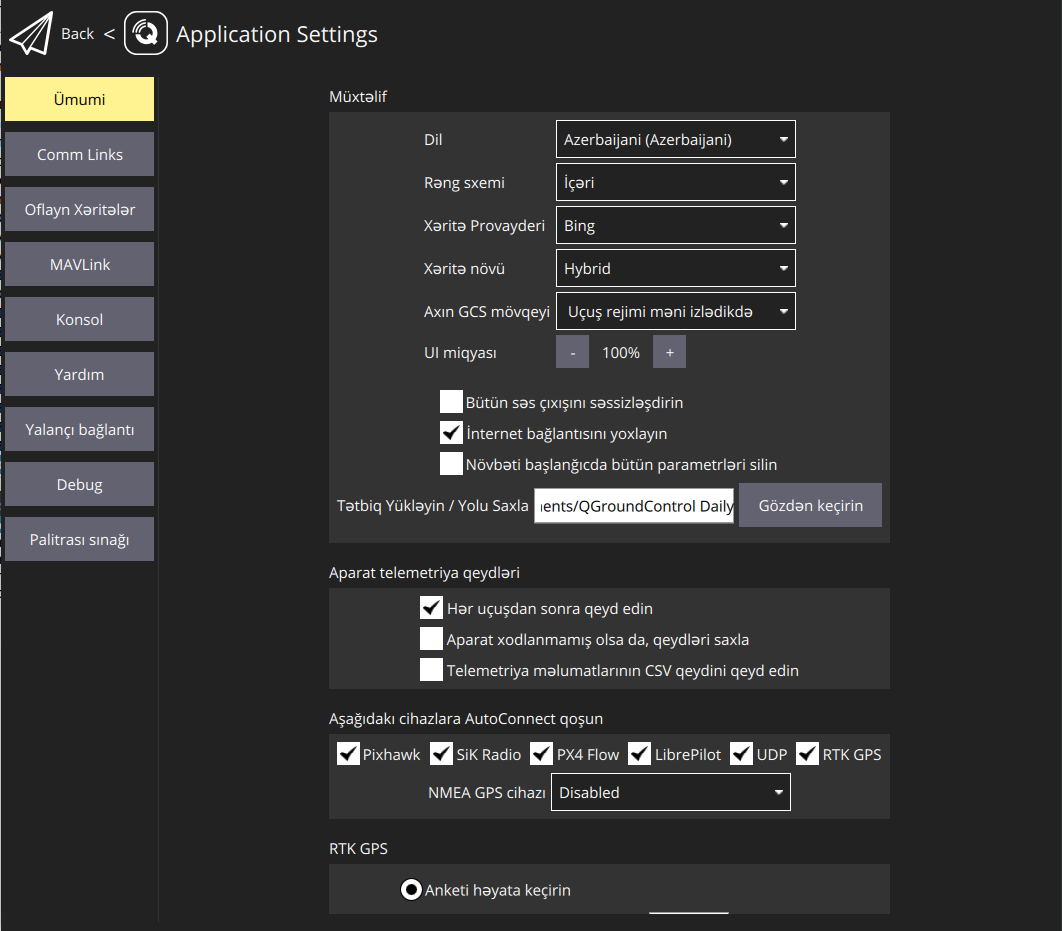This screenshot has height=931, width=1062.
Task: Click the application save path input field
Action: click(633, 505)
